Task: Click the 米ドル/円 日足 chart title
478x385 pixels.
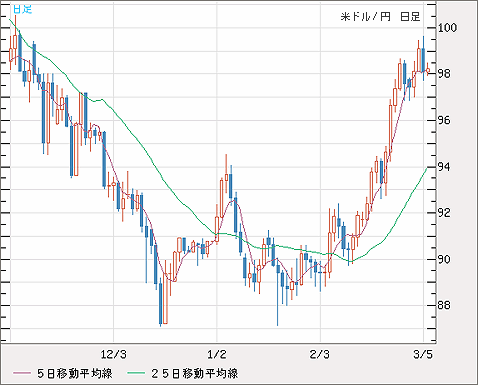Action: tap(380, 17)
